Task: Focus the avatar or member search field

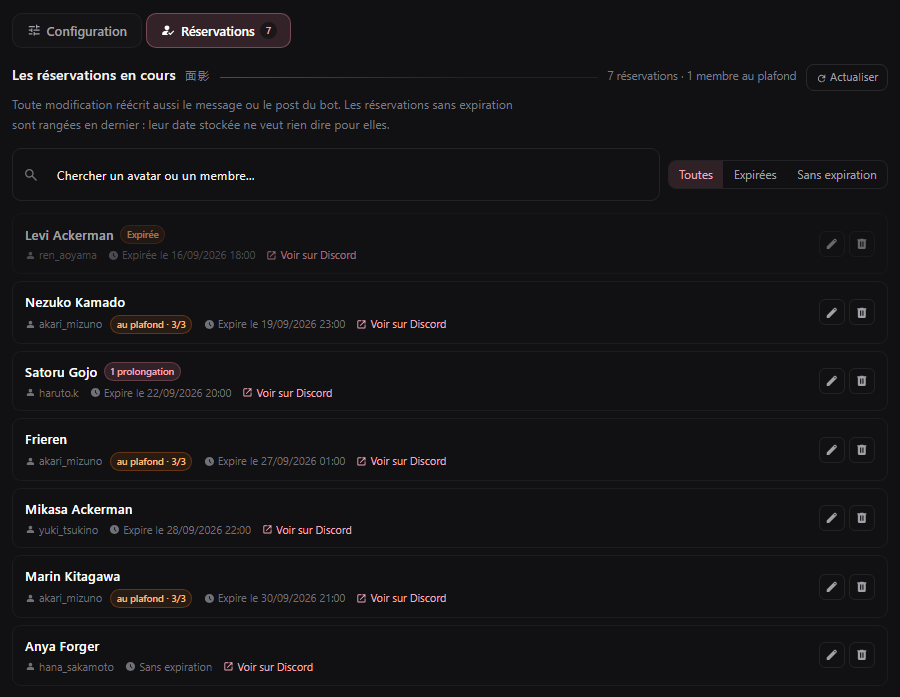Action: (336, 175)
